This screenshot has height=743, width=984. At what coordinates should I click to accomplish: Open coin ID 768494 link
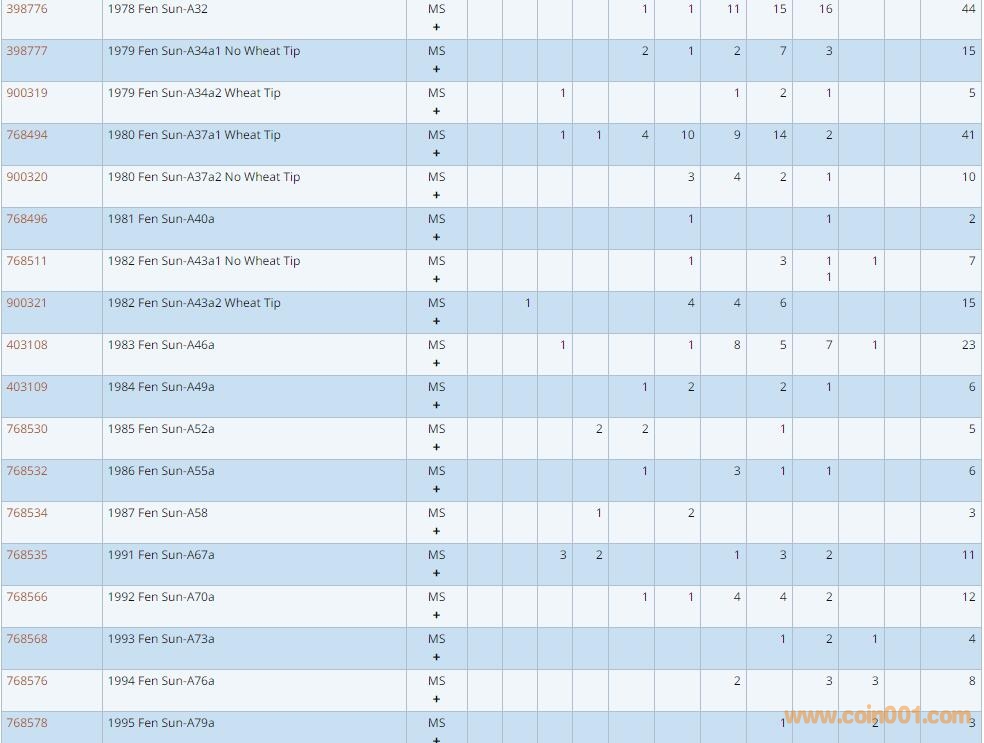click(27, 135)
